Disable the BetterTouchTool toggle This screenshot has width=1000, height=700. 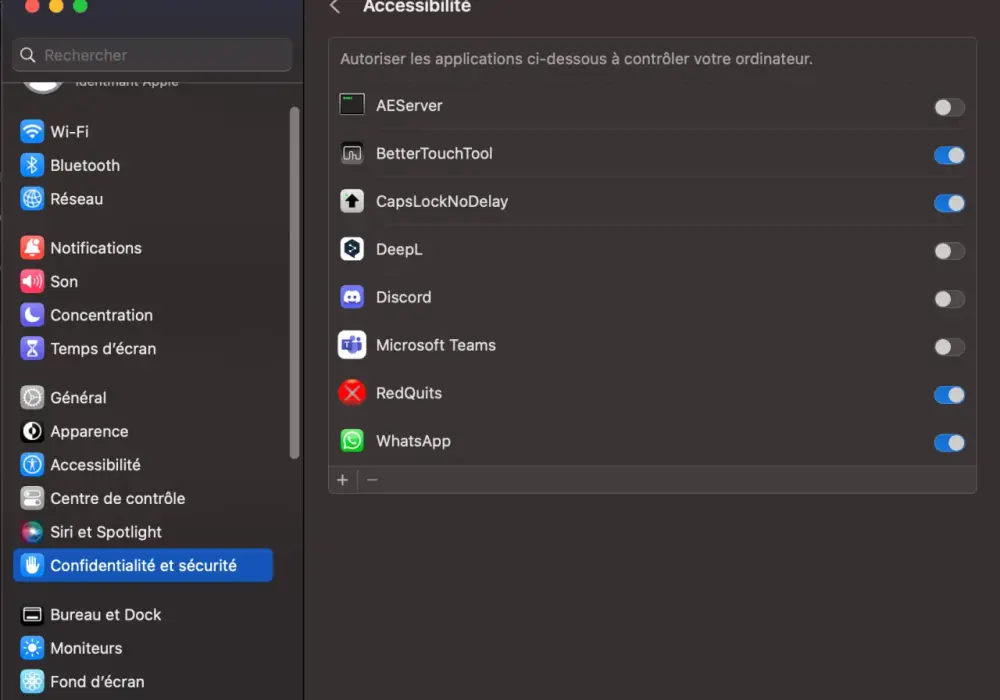[x=949, y=155]
